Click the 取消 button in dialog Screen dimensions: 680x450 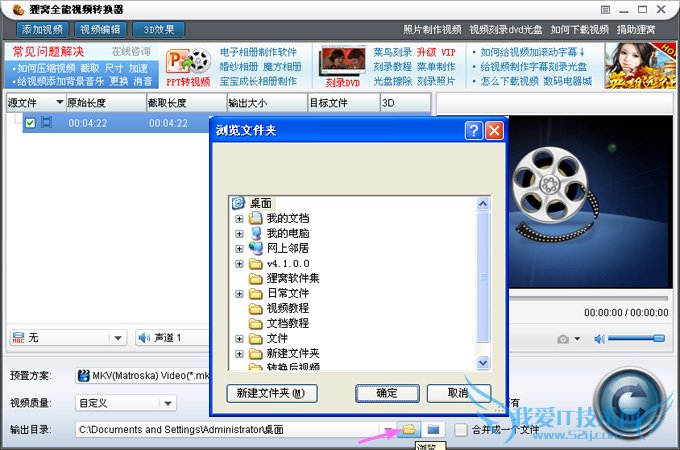(458, 393)
